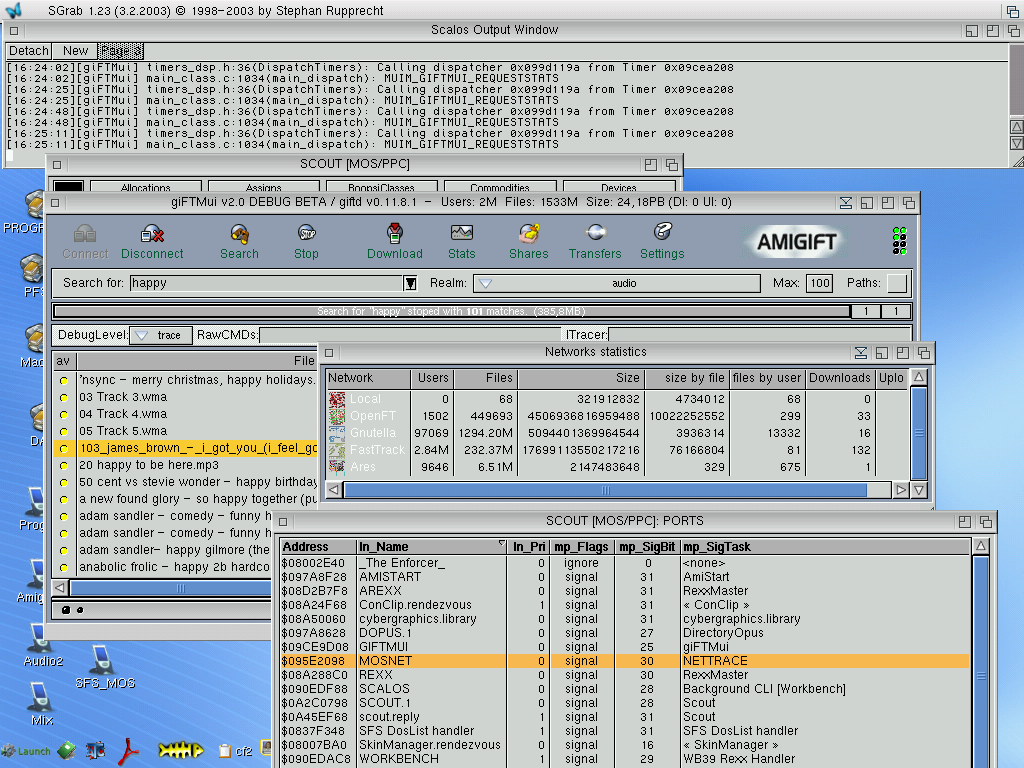Open the Search for history dropdown arrow
This screenshot has height=768, width=1024.
[x=410, y=283]
